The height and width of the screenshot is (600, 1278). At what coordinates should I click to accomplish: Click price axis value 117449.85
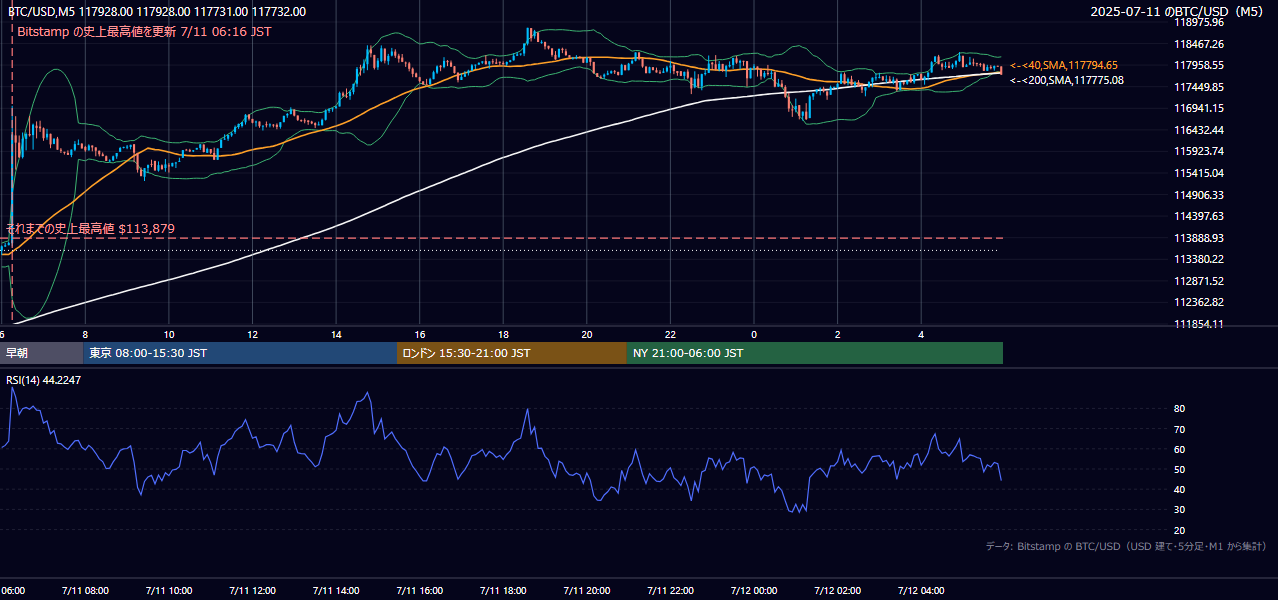coord(1199,87)
